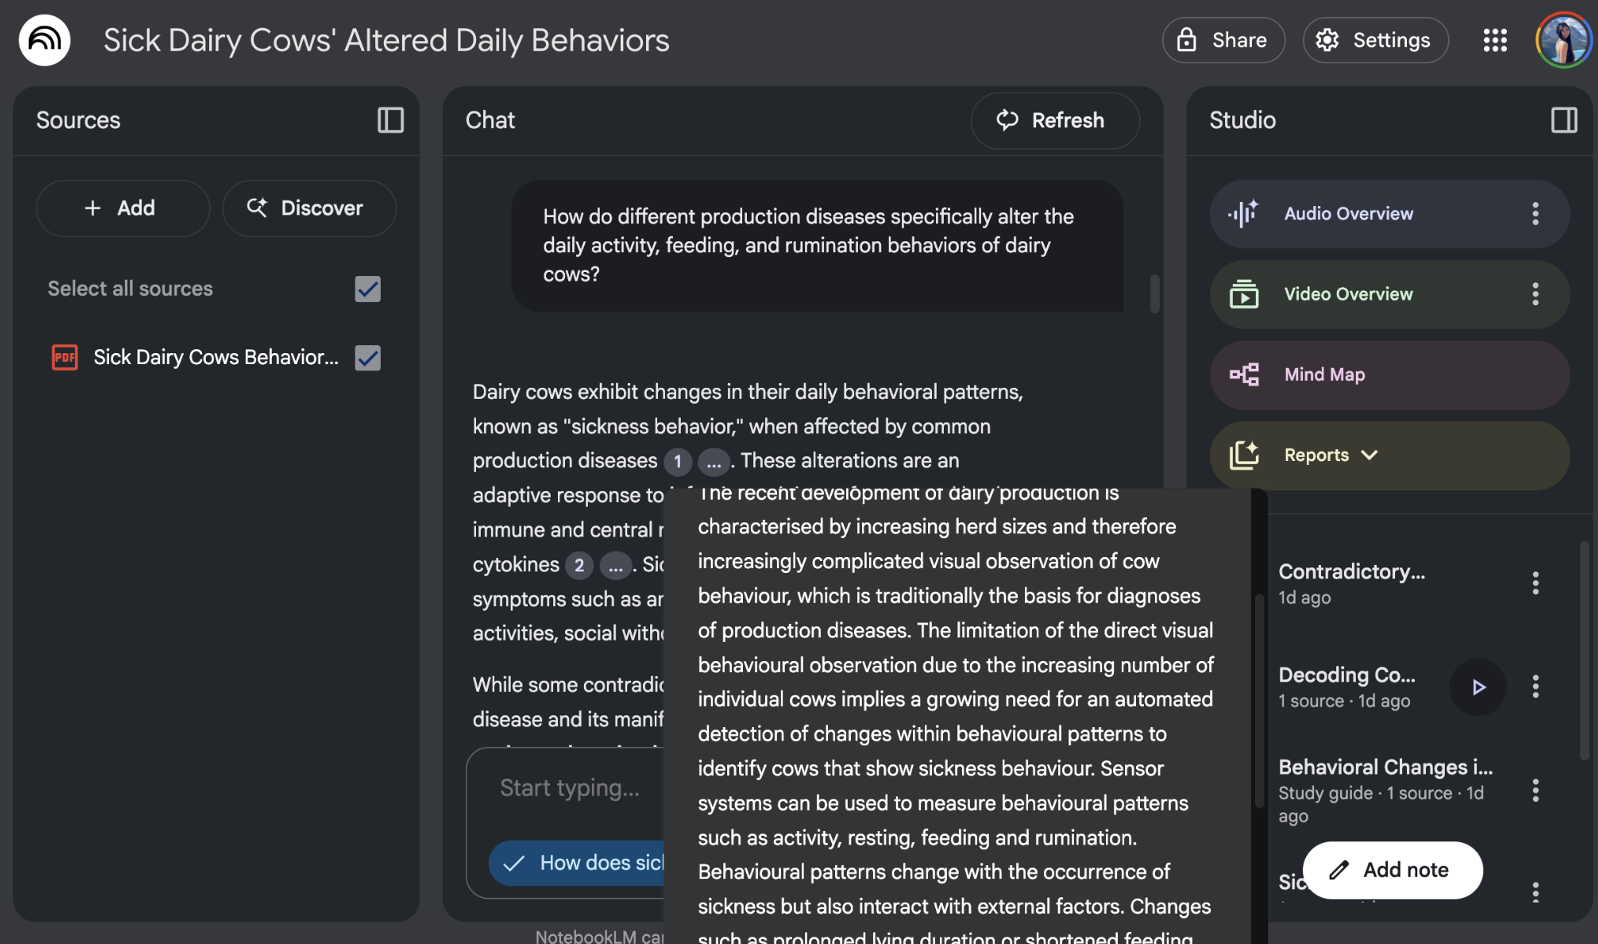Click the NotebookLM logo icon
The image size is (1598, 944).
pos(44,40)
